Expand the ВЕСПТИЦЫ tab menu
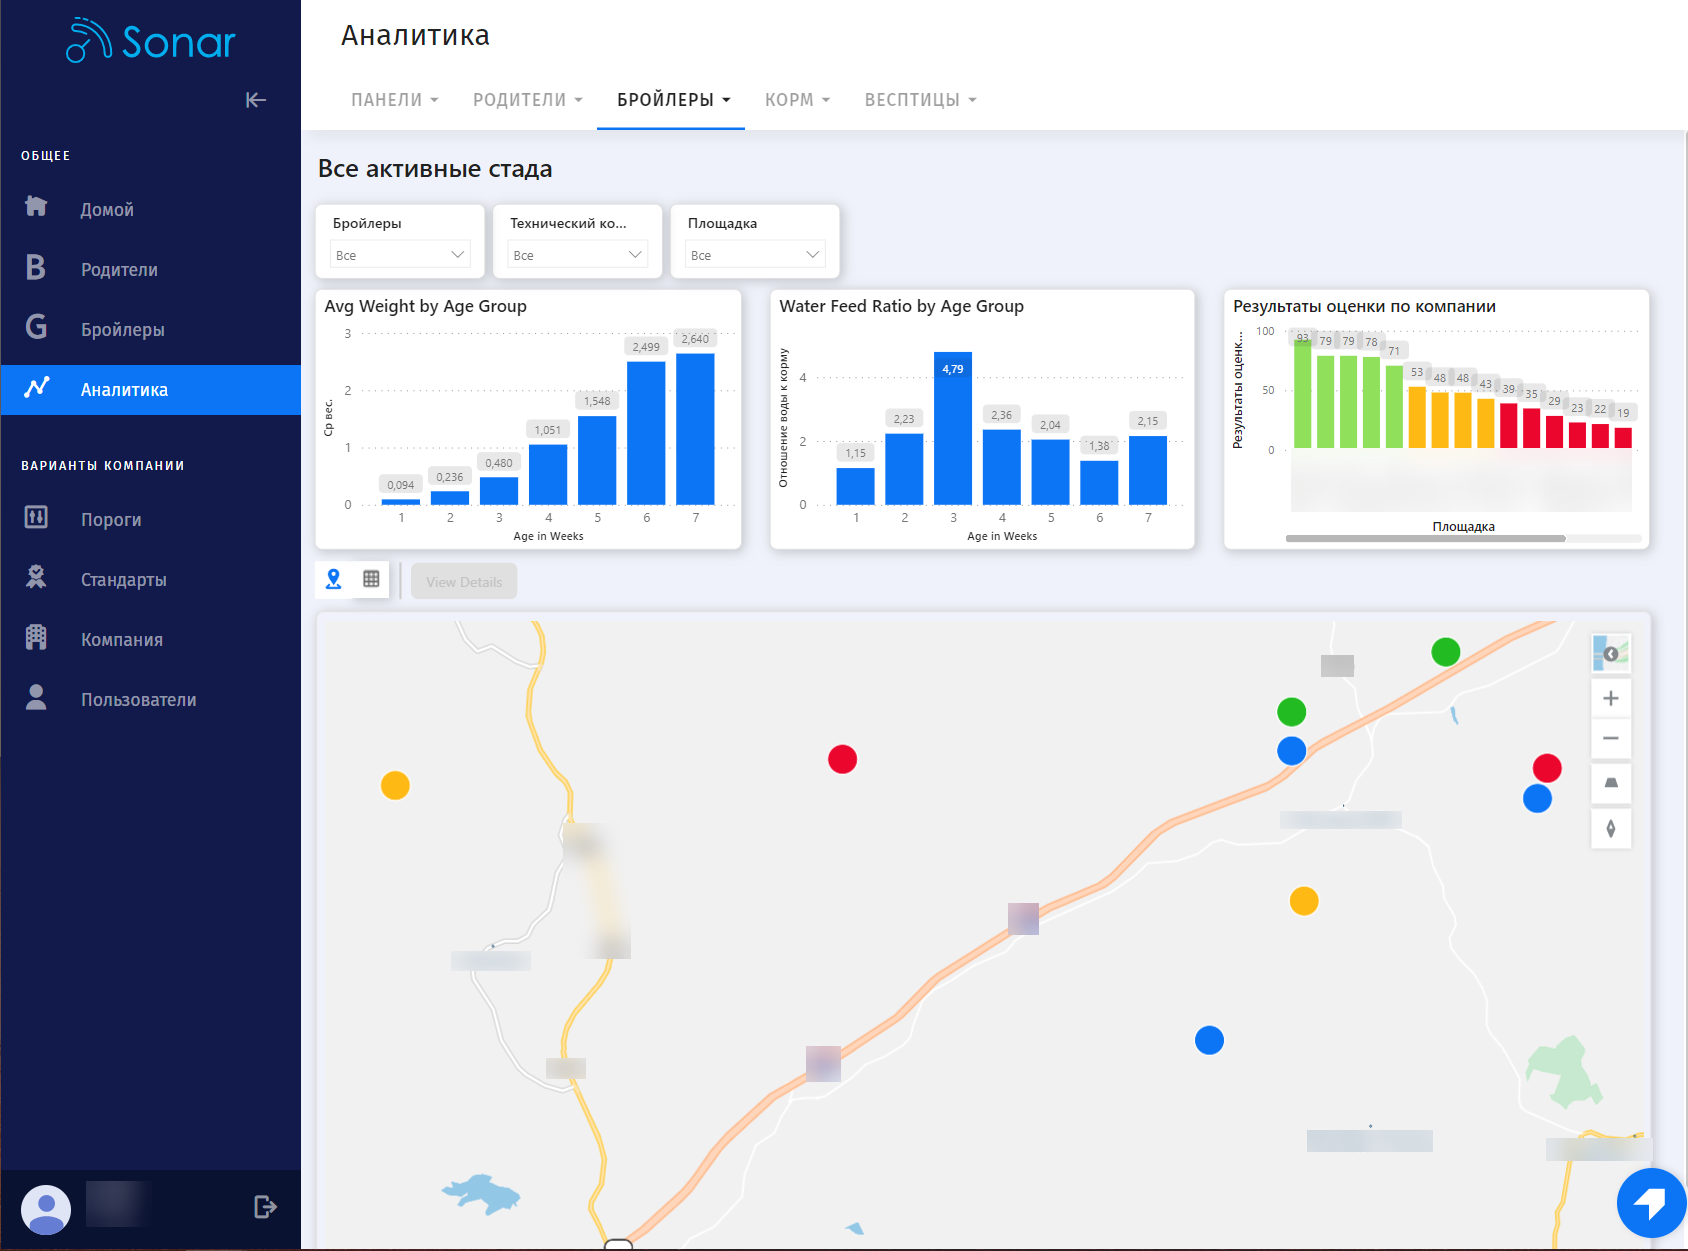Viewport: 1688px width, 1251px height. [x=920, y=100]
